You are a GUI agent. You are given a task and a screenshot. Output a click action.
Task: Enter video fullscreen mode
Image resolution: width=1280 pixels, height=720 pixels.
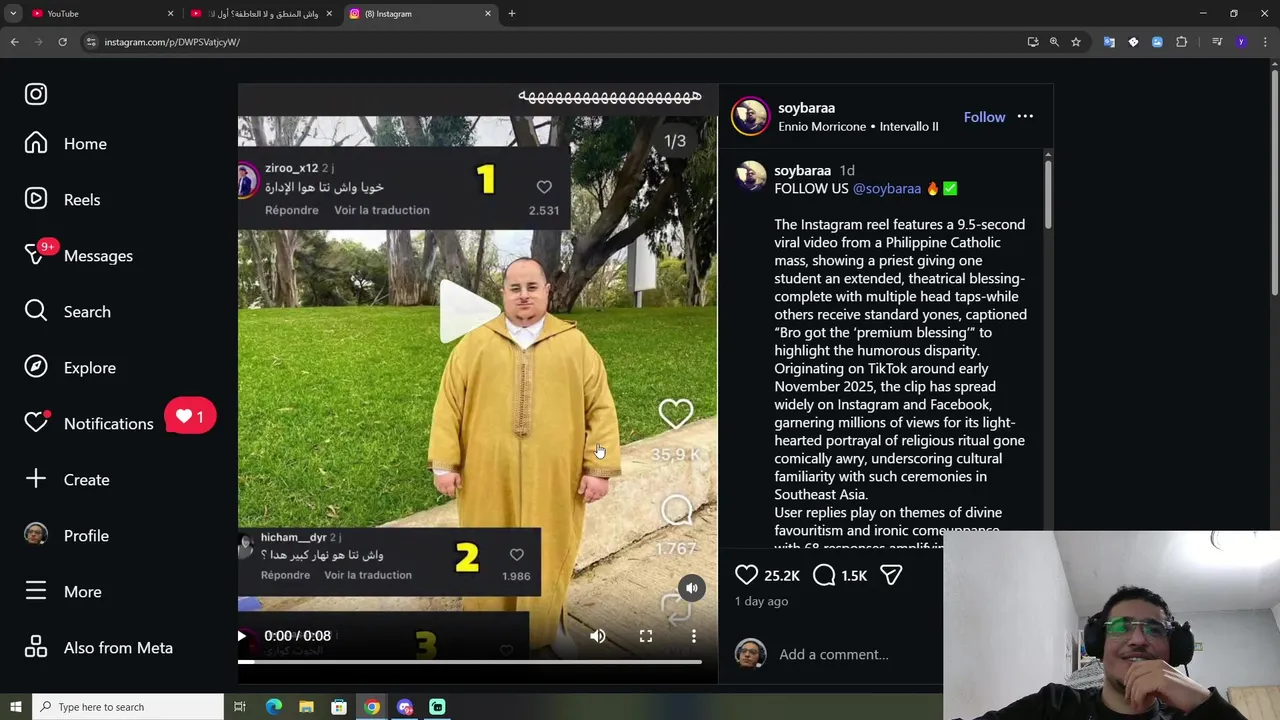(x=646, y=636)
